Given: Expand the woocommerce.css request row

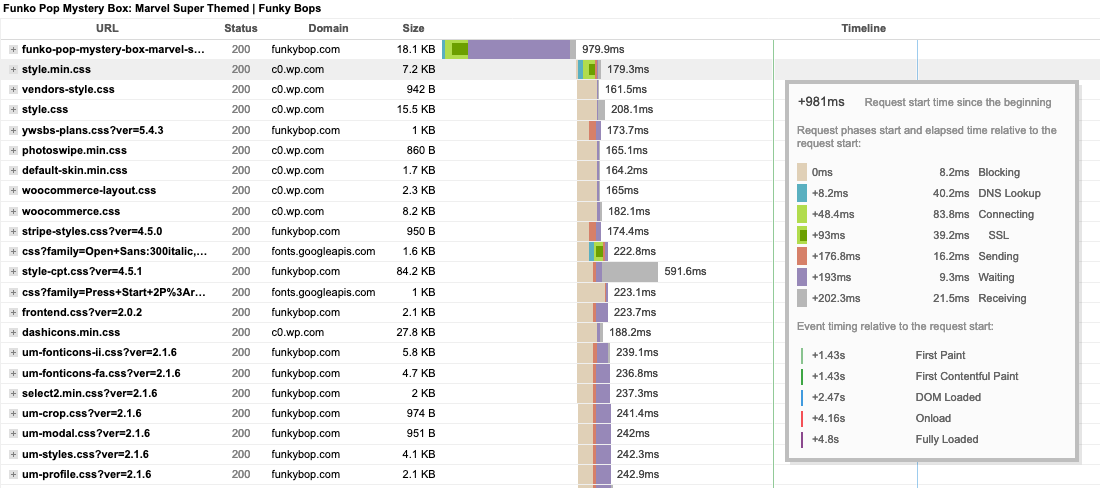Looking at the screenshot, I should coord(13,211).
